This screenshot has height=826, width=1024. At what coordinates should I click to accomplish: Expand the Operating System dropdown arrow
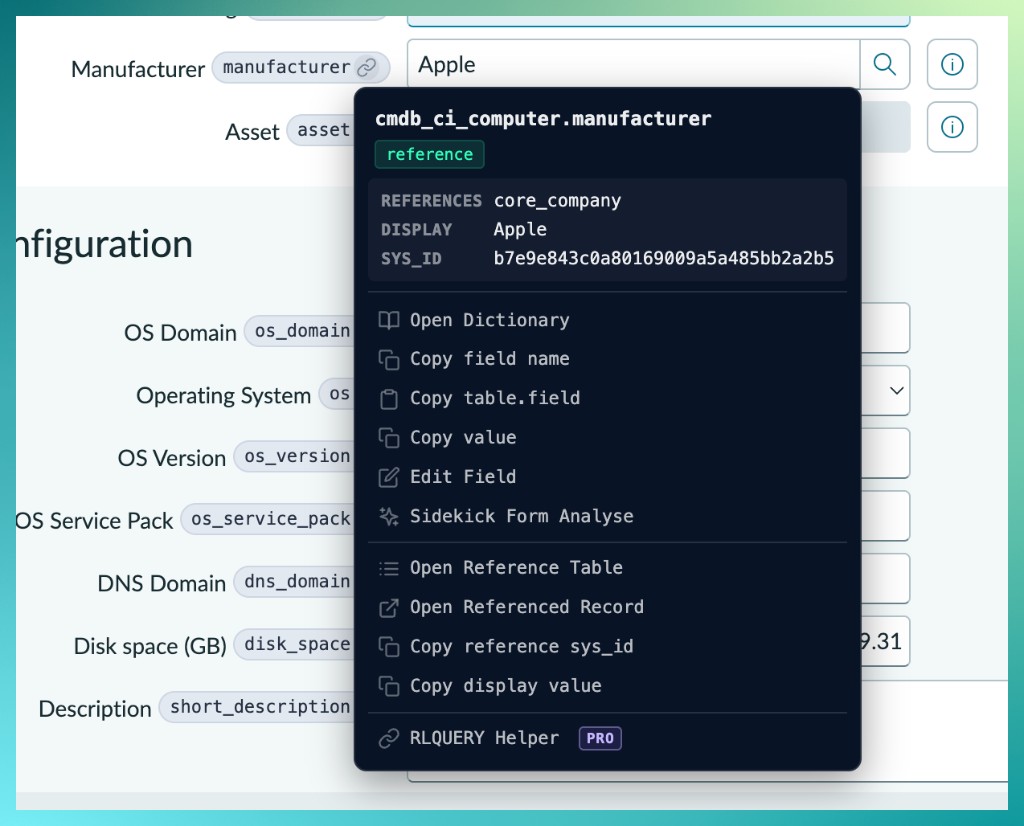897,390
